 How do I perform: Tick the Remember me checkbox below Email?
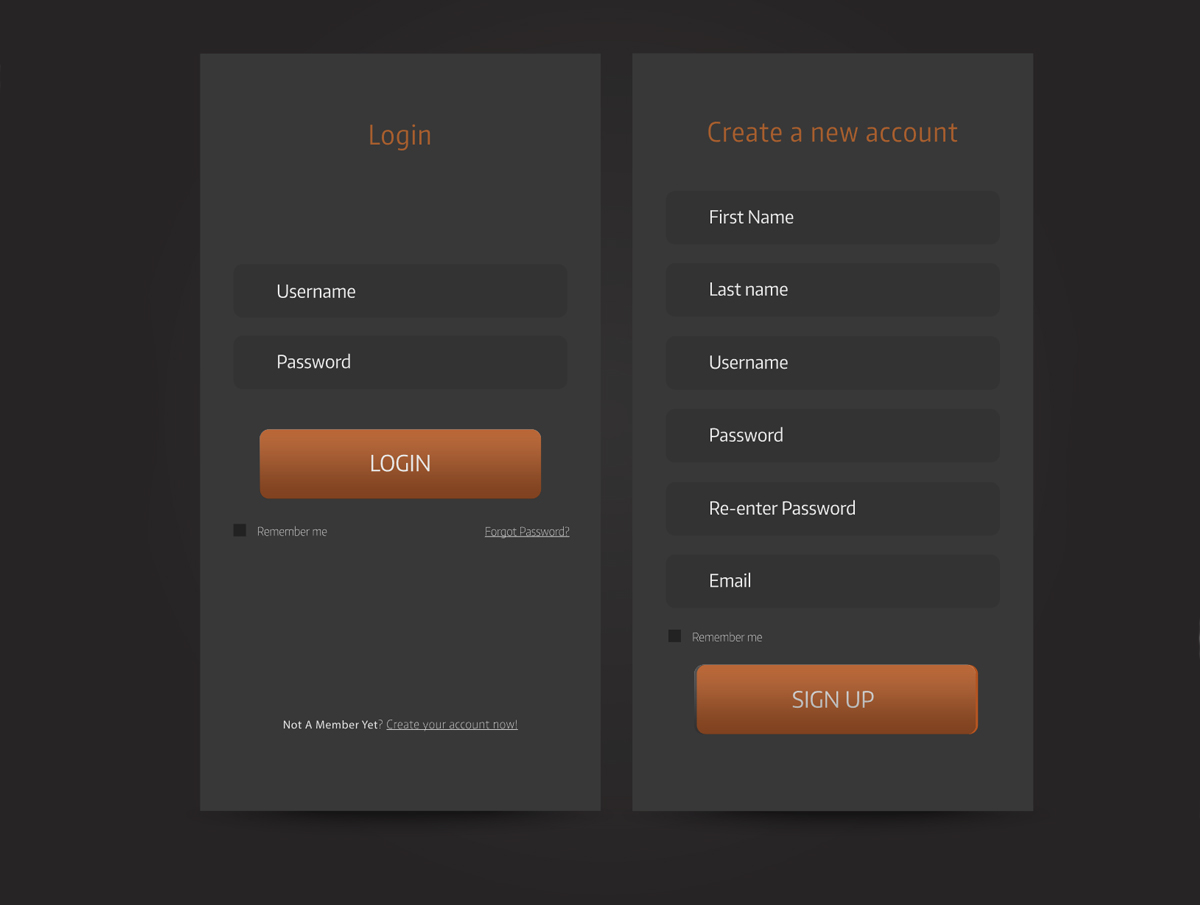[x=675, y=636]
